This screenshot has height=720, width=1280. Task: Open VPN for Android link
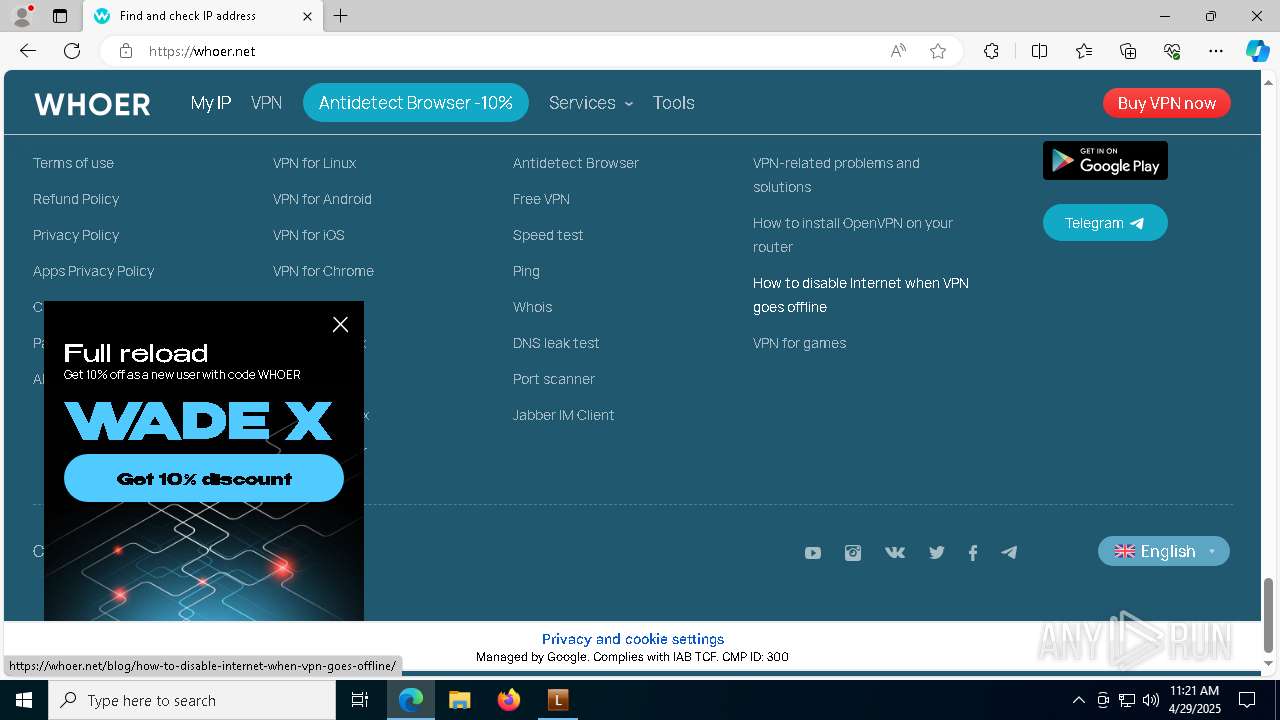pyautogui.click(x=322, y=199)
